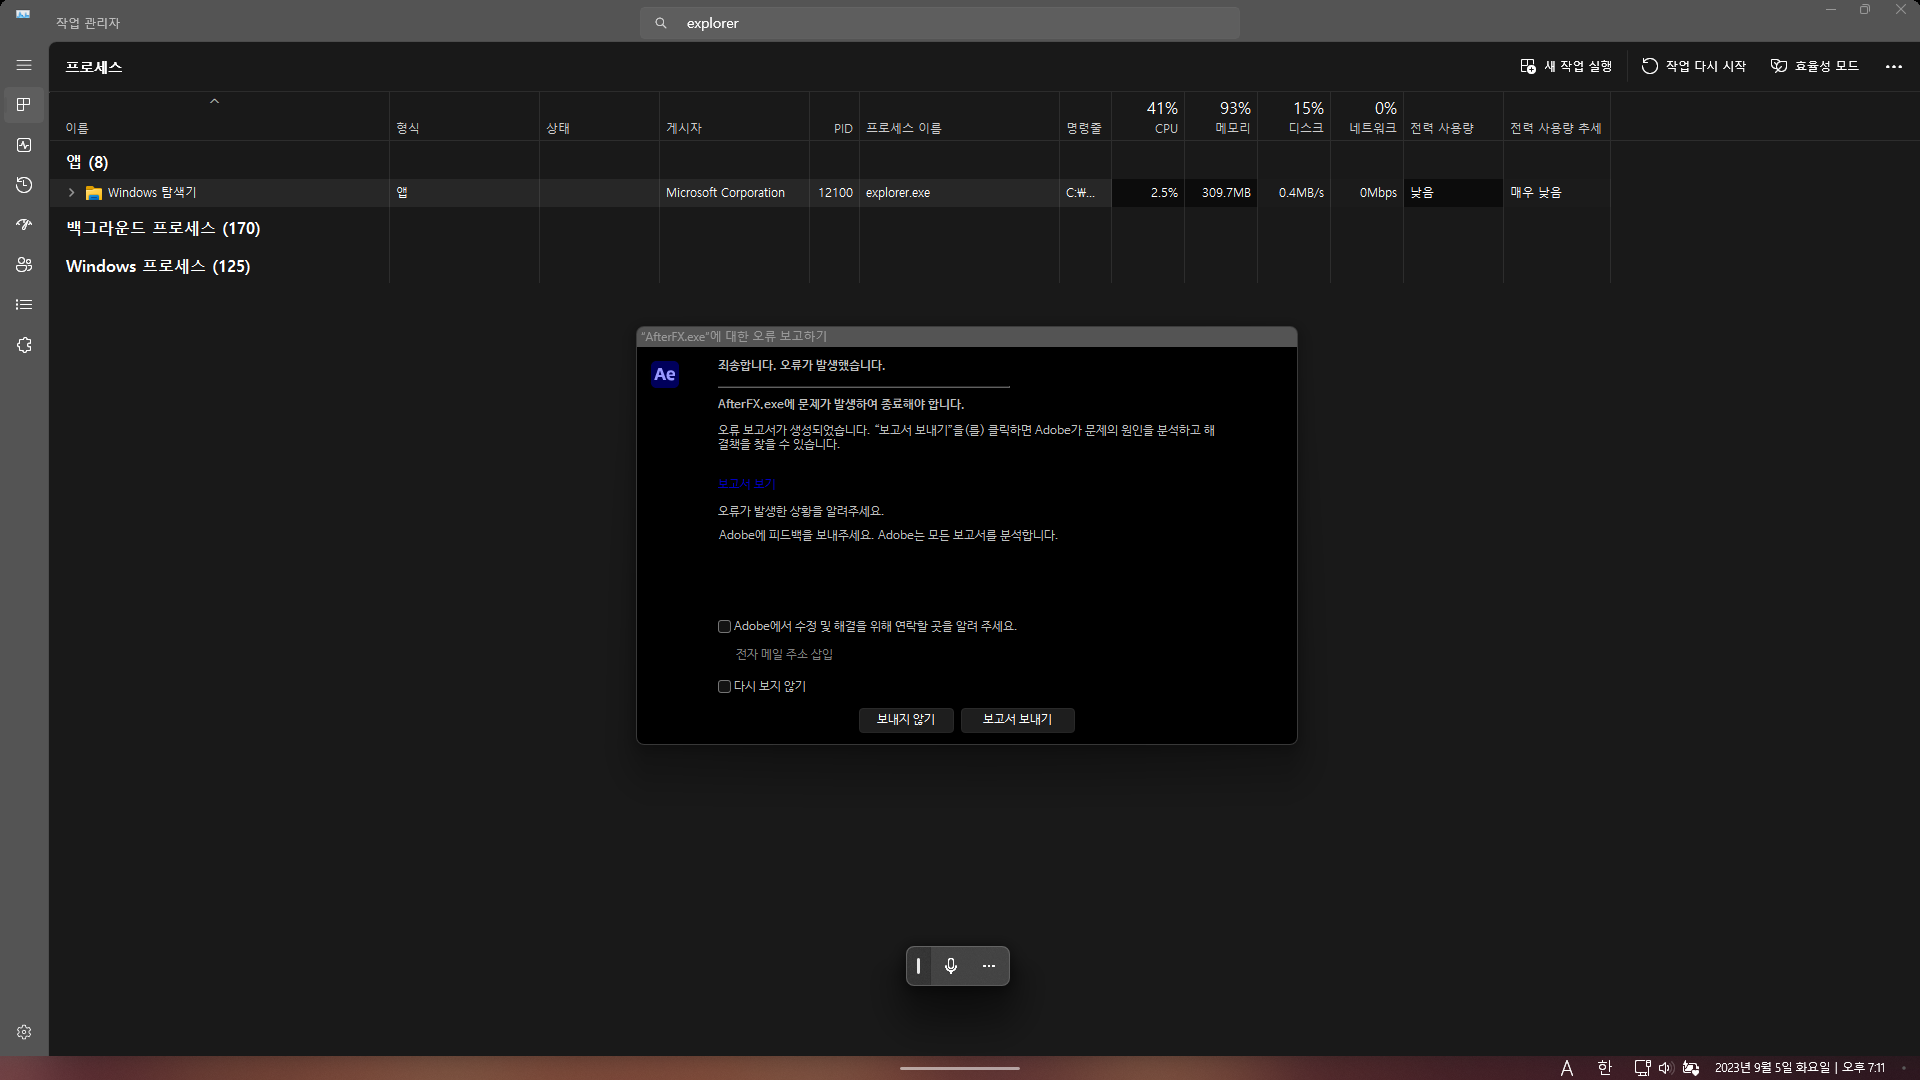Open voice typing widget options menu

tap(988, 965)
